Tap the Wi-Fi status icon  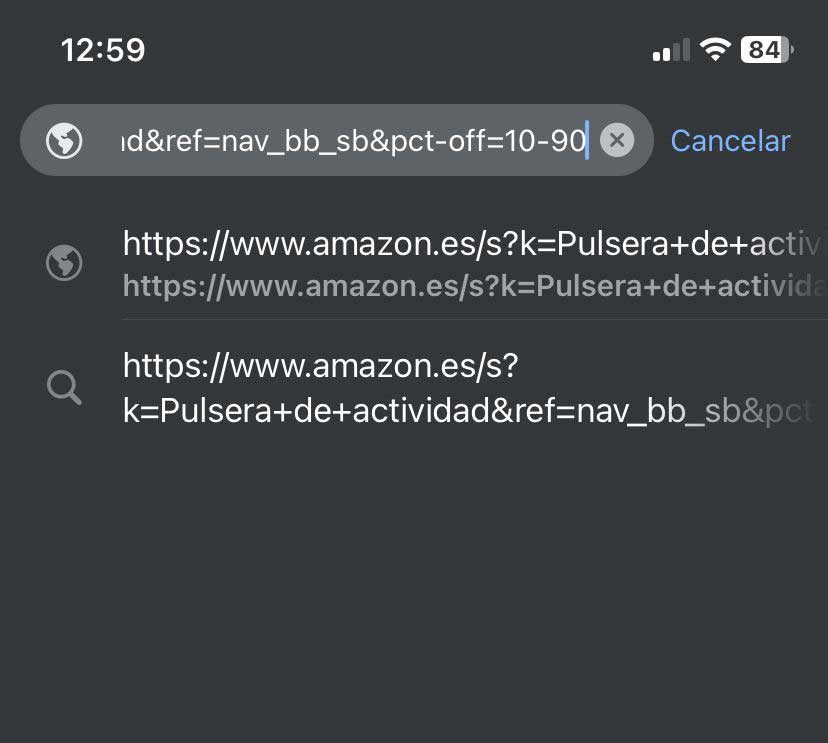[x=715, y=49]
